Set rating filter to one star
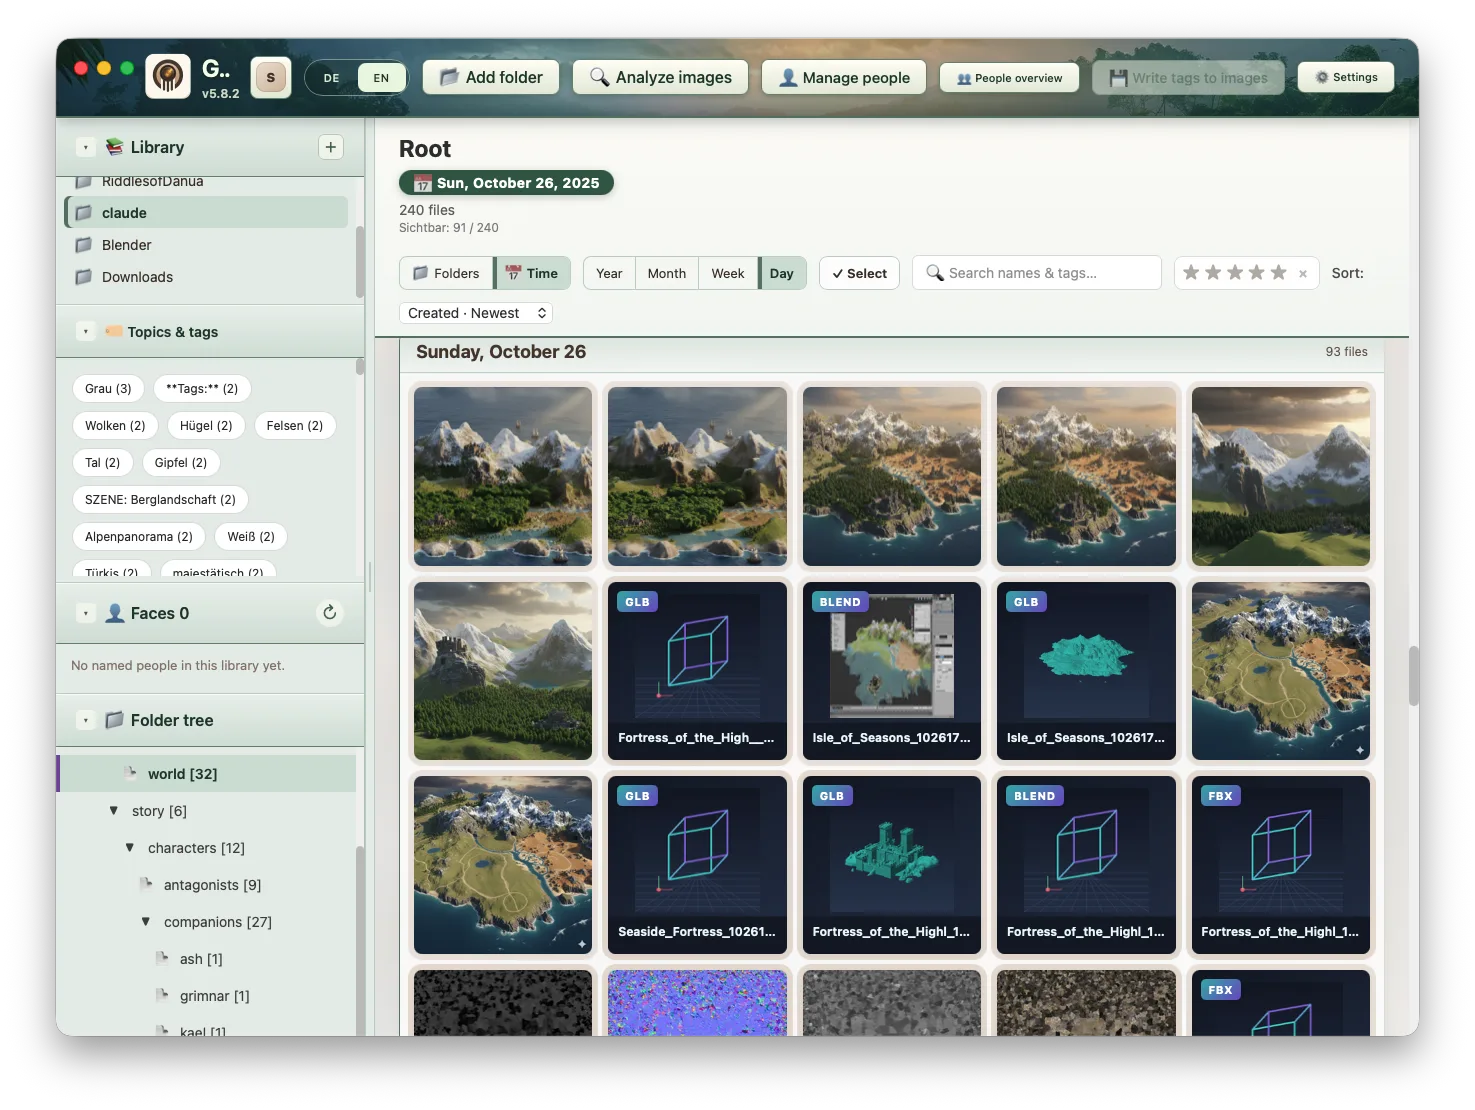This screenshot has width=1475, height=1110. pyautogui.click(x=1191, y=273)
